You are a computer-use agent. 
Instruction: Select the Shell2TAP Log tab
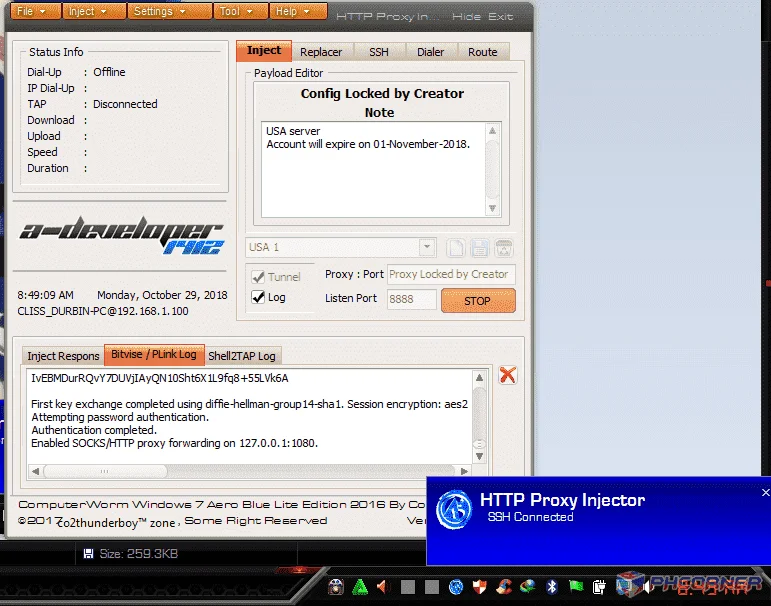tap(242, 356)
